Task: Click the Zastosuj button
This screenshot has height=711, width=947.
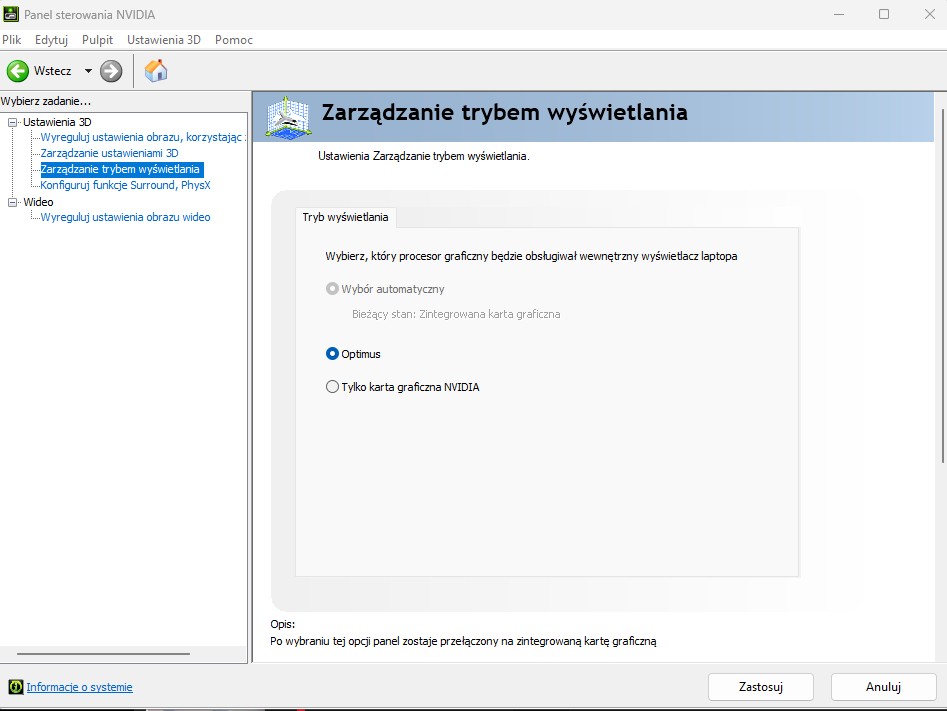Action: click(x=760, y=687)
